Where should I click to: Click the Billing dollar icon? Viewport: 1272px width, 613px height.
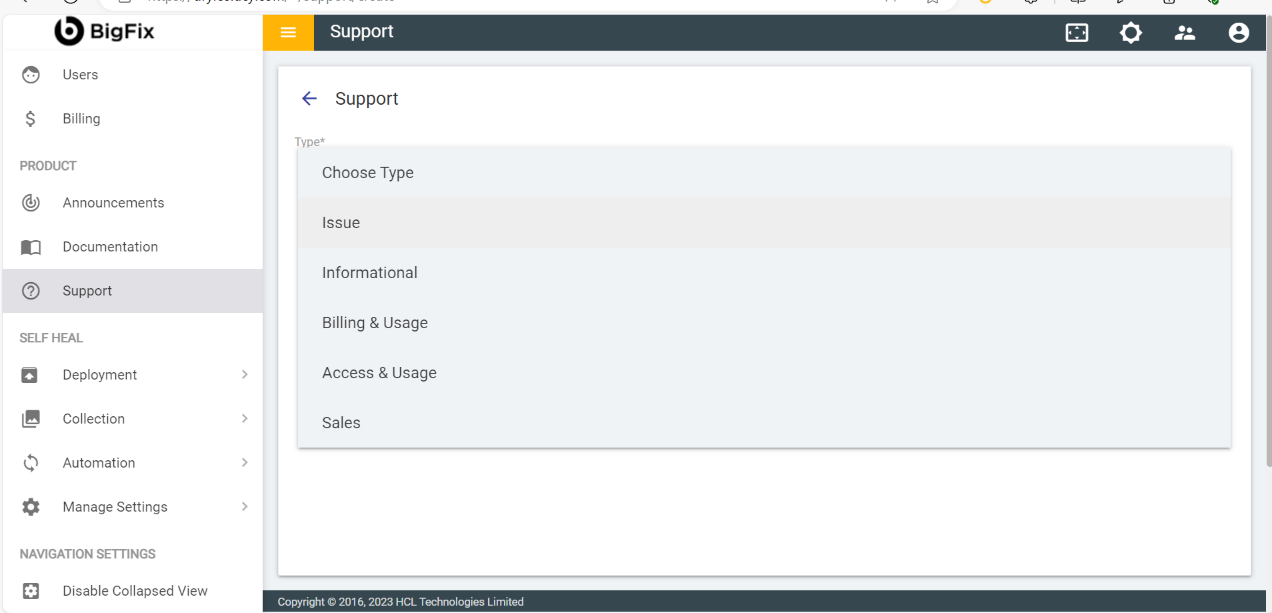31,119
